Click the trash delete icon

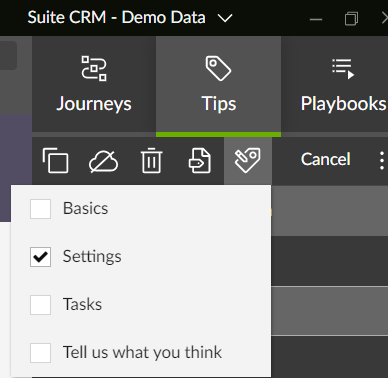(x=152, y=161)
